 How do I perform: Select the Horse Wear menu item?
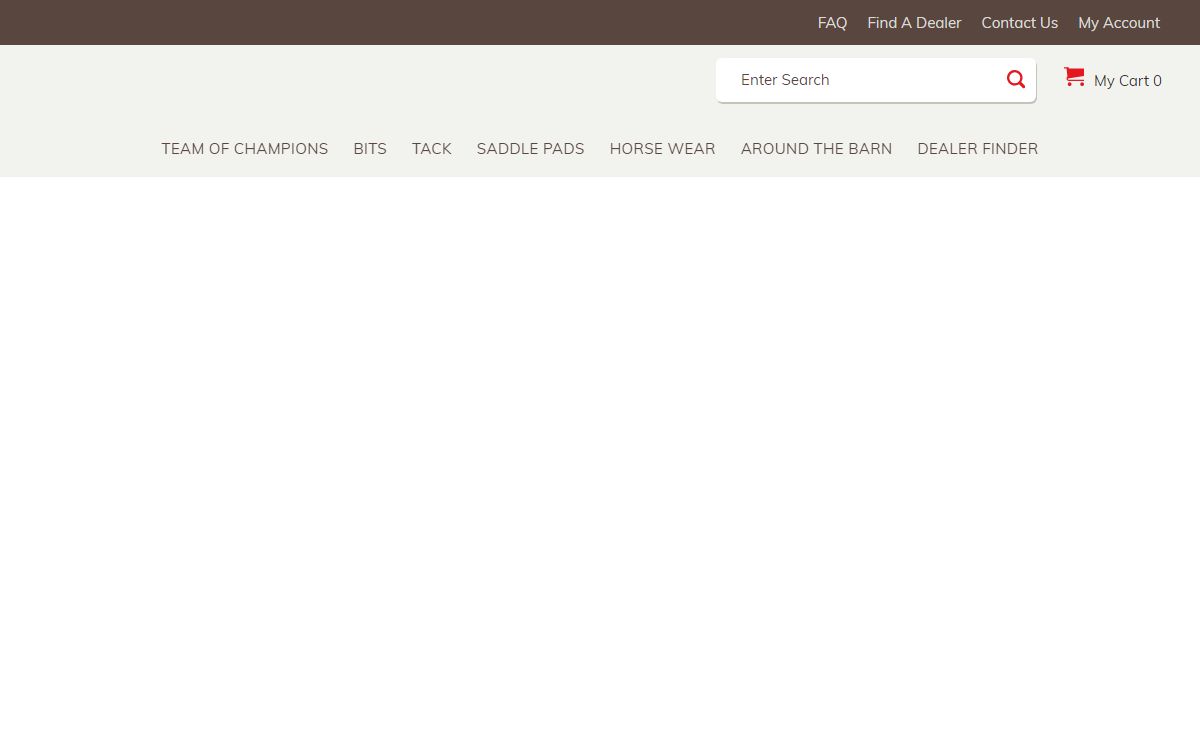point(662,148)
